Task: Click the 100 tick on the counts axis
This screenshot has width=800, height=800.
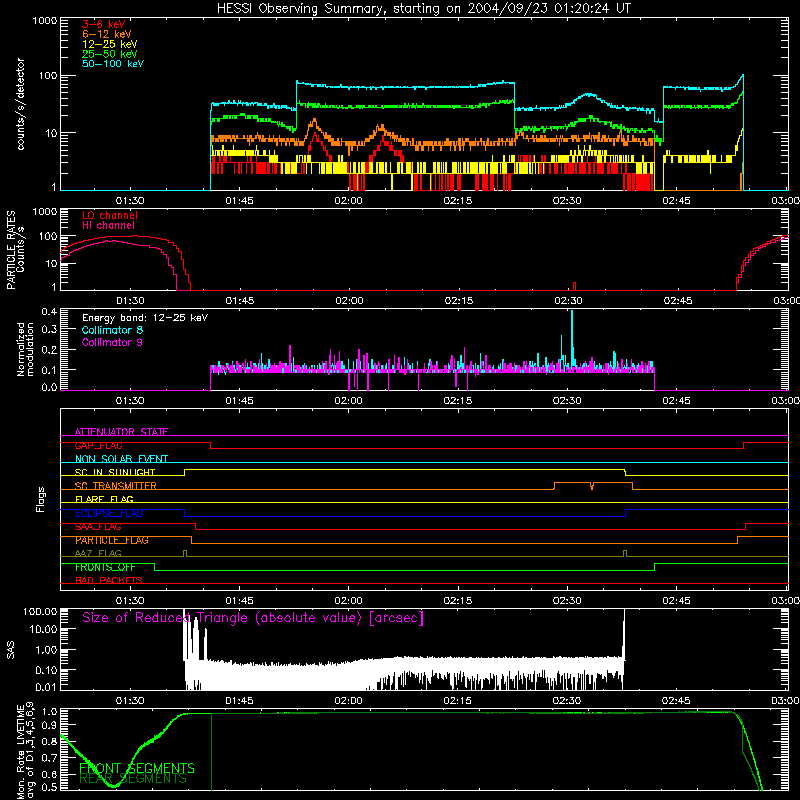Action: pos(48,76)
